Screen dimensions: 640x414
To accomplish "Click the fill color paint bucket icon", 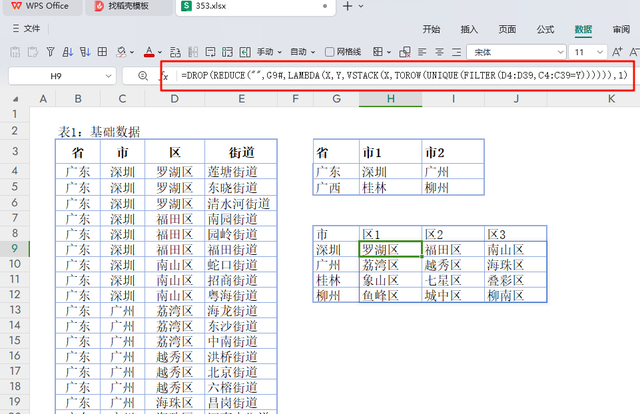I will click(121, 52).
